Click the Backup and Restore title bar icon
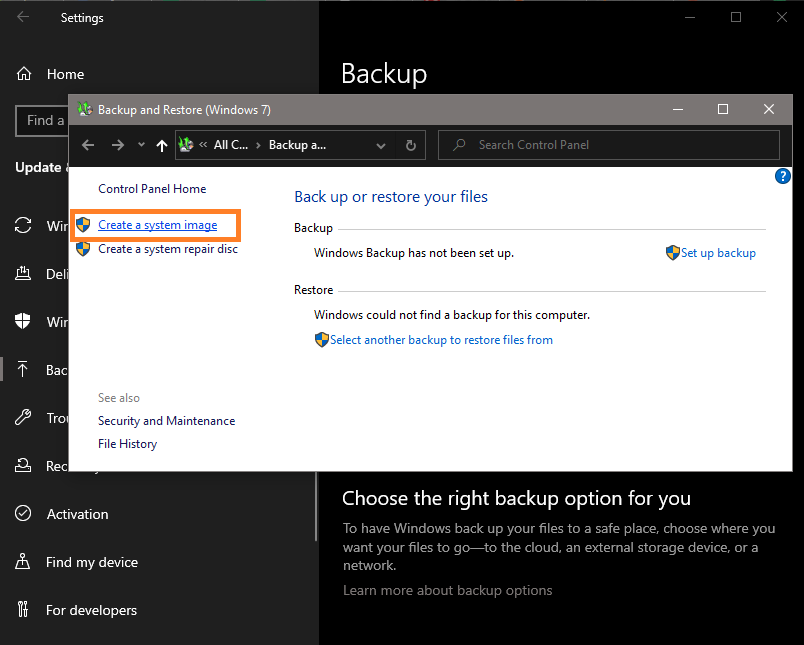Screen dimensions: 804x645 (x=85, y=109)
